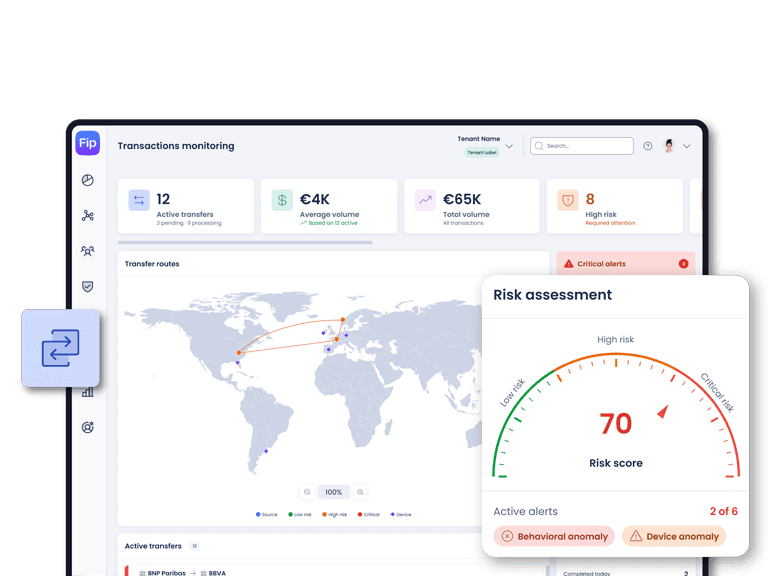768x576 pixels.
Task: Open the Tenant Name dropdown chevron
Action: click(509, 146)
